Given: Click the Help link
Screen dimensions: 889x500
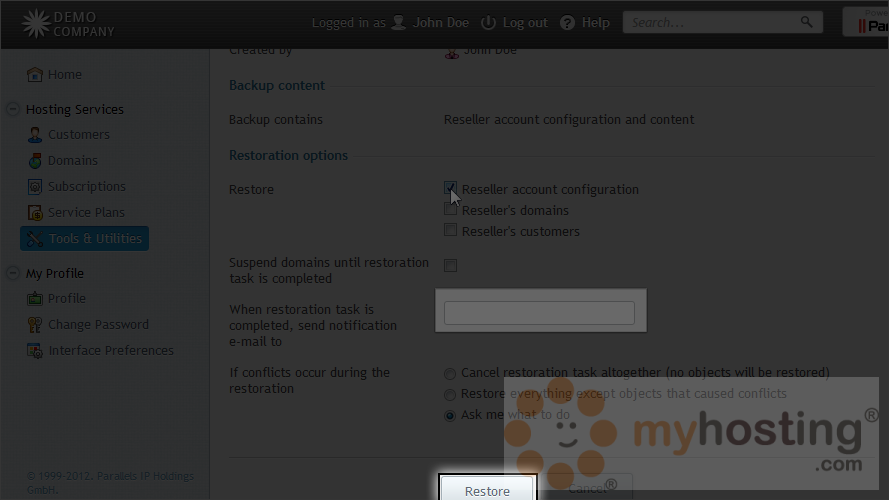Looking at the screenshot, I should (595, 23).
